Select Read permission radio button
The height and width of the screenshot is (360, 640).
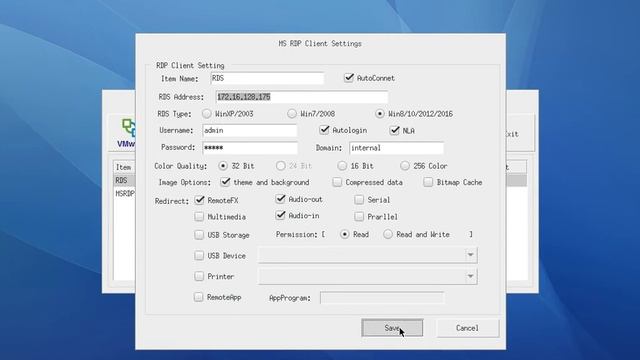click(x=344, y=234)
